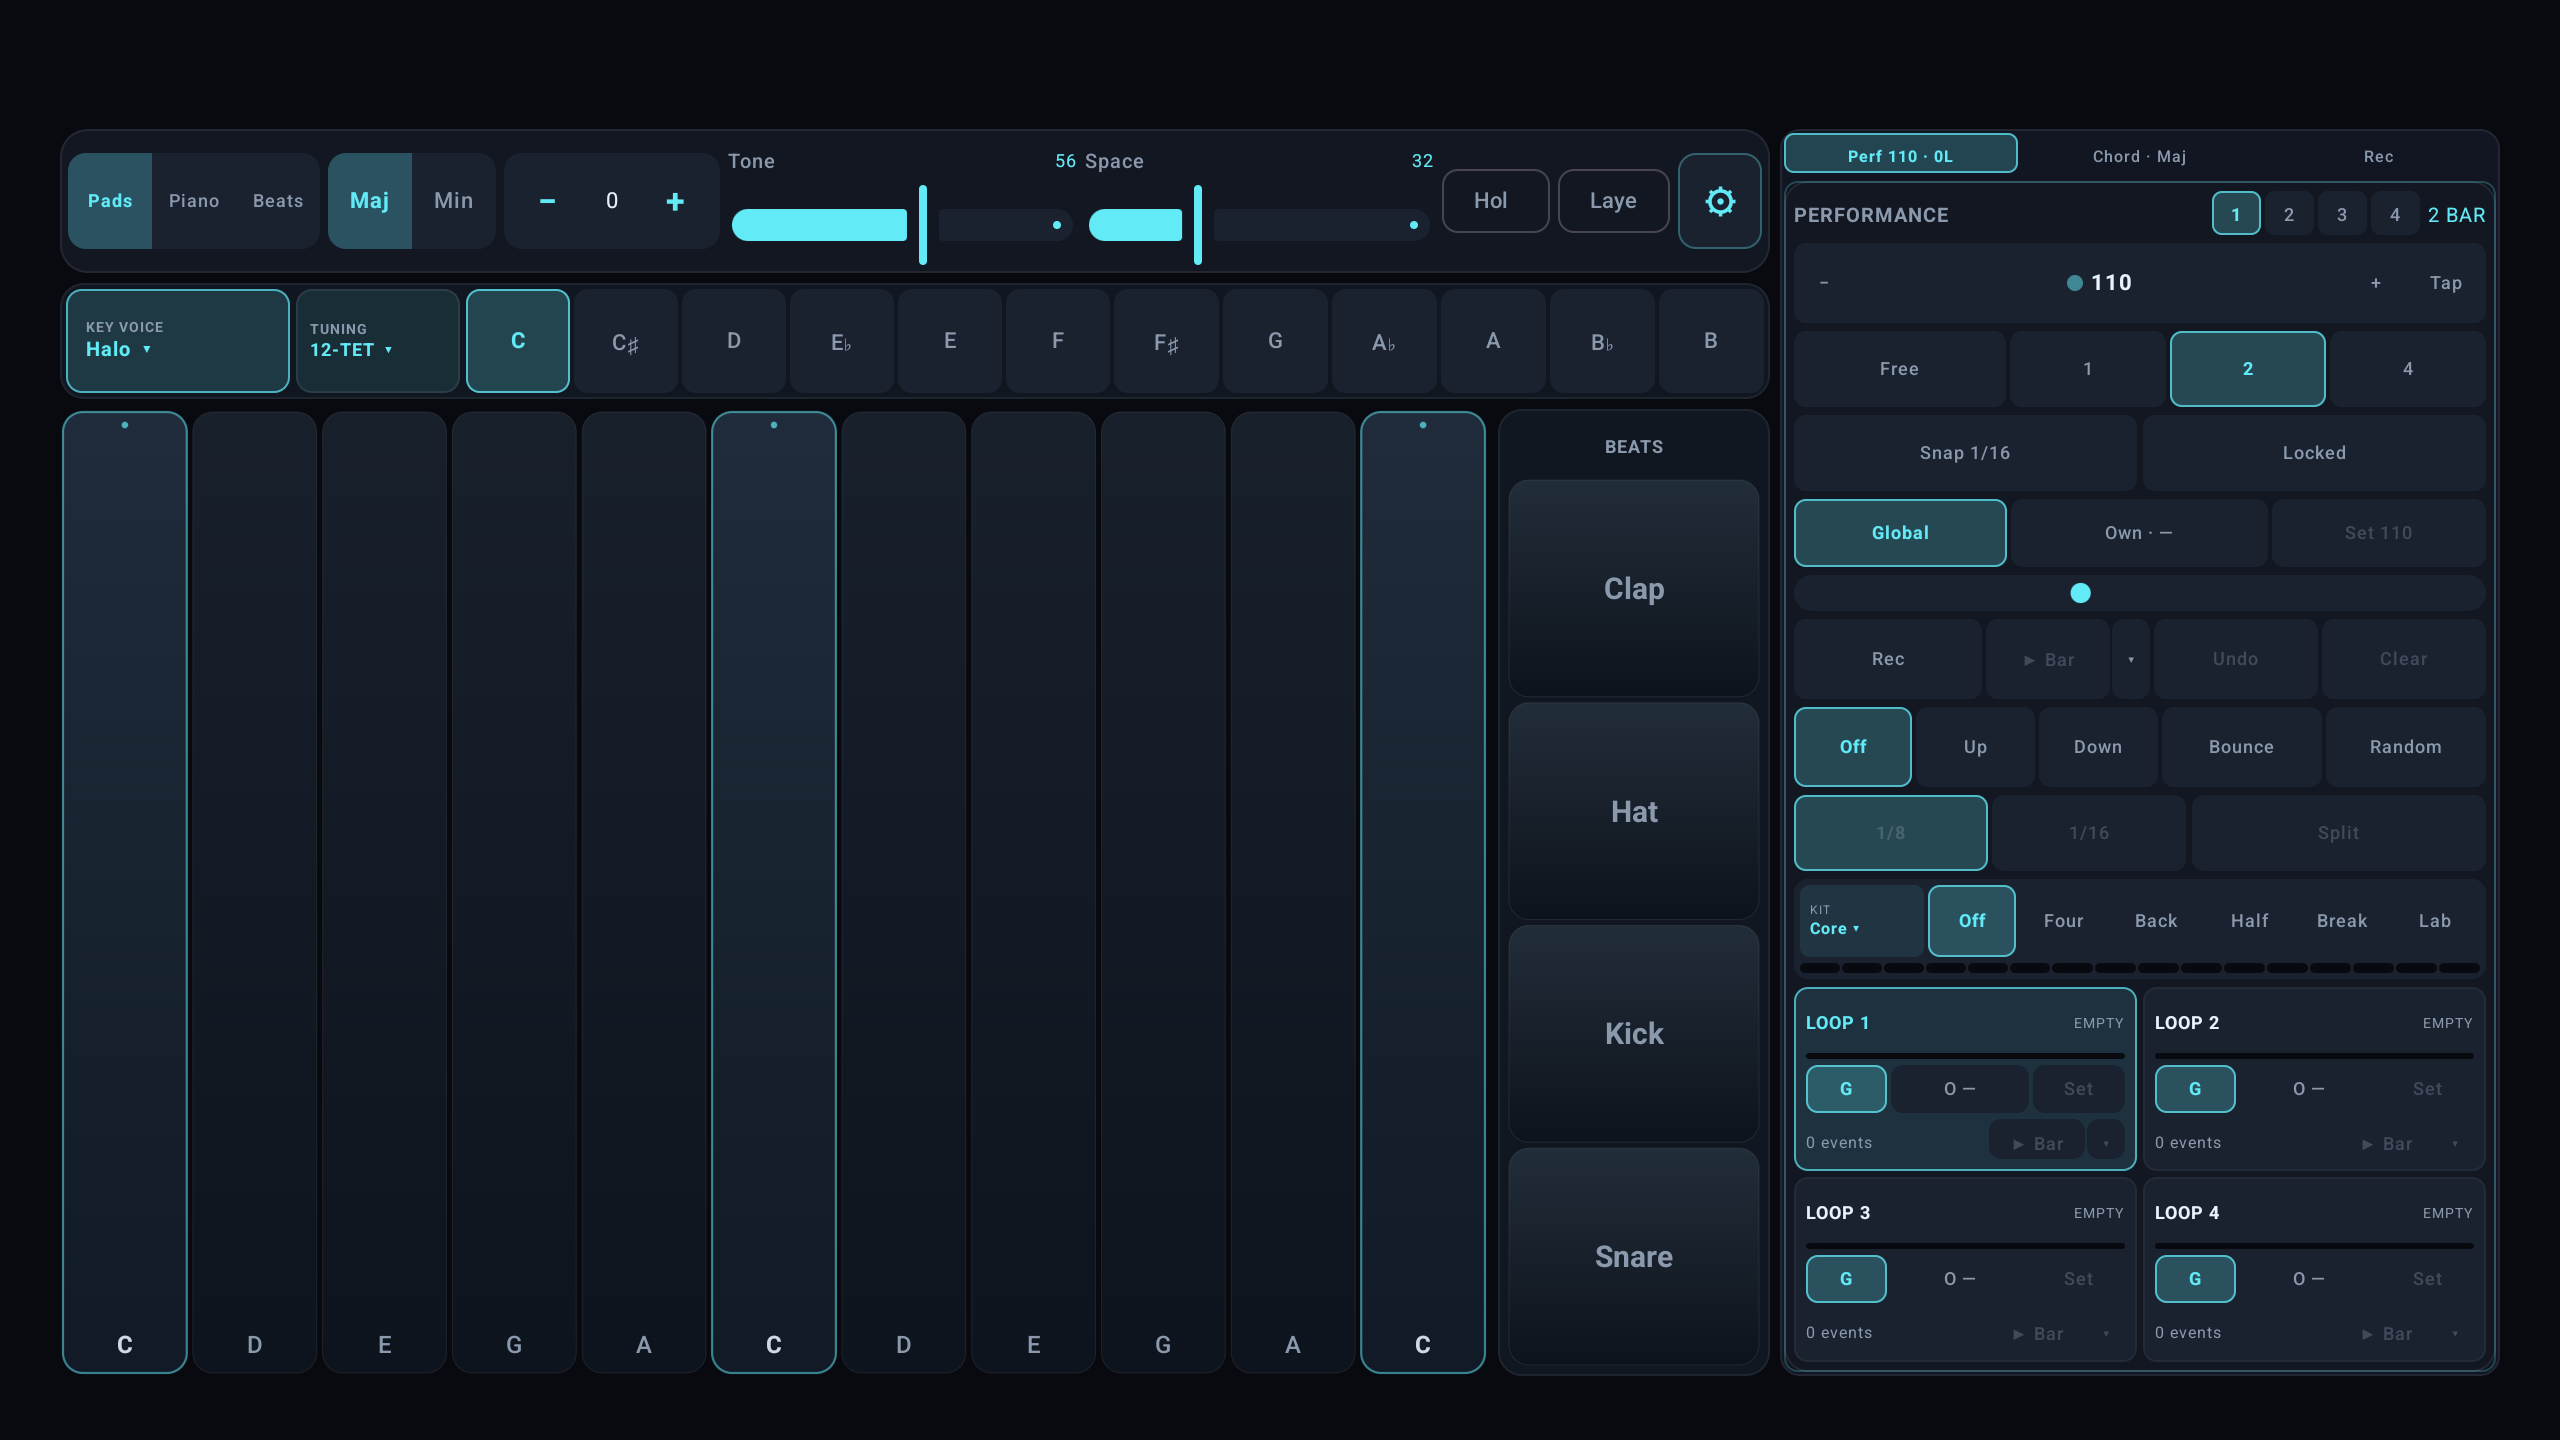Screen dimensions: 2560x1440
Task: Play Loop 3 Bar button
Action: click(2037, 1333)
